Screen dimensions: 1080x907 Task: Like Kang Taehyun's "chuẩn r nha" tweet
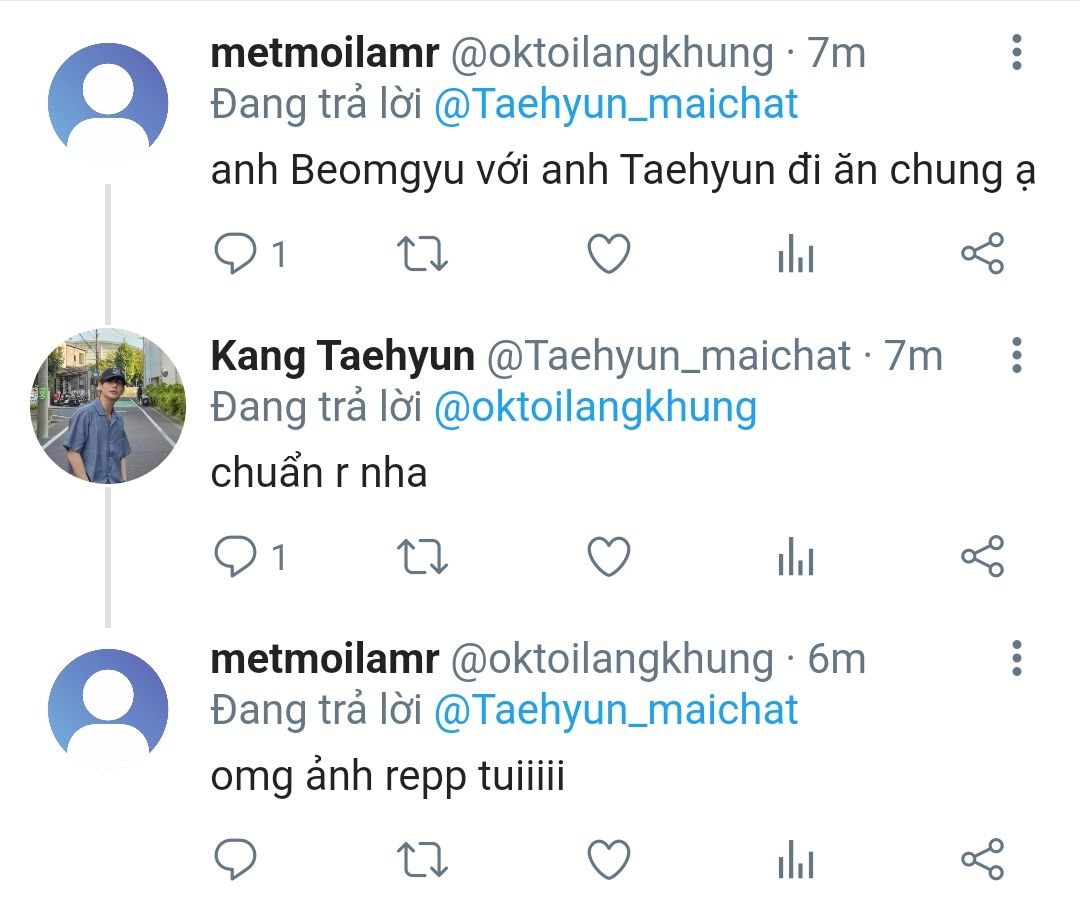click(x=608, y=557)
